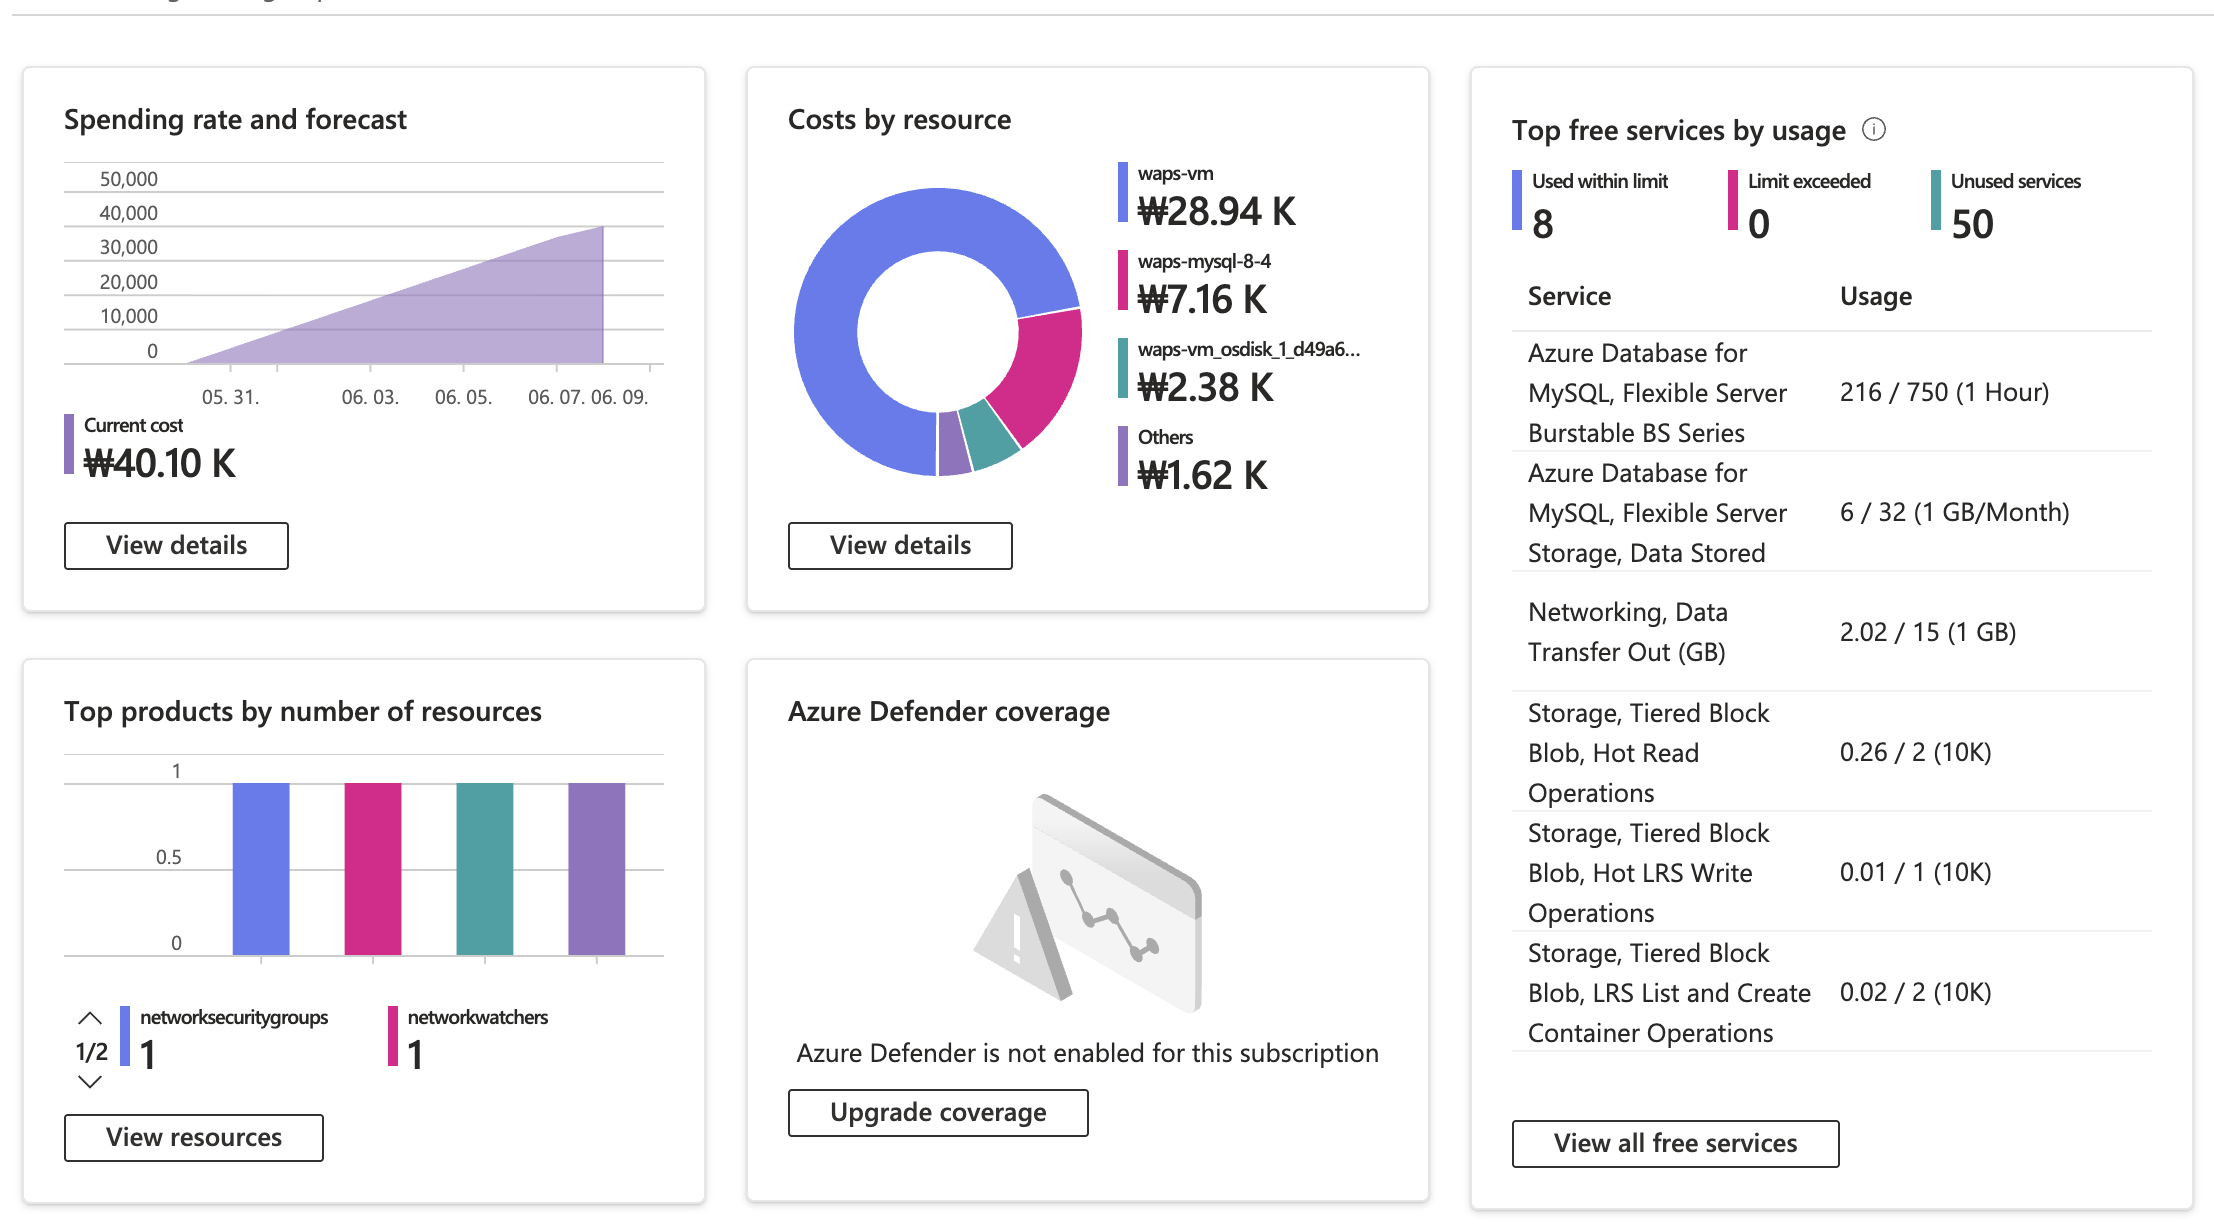Open View details under Spending rate and forecast
The image size is (2214, 1228).
[x=176, y=545]
